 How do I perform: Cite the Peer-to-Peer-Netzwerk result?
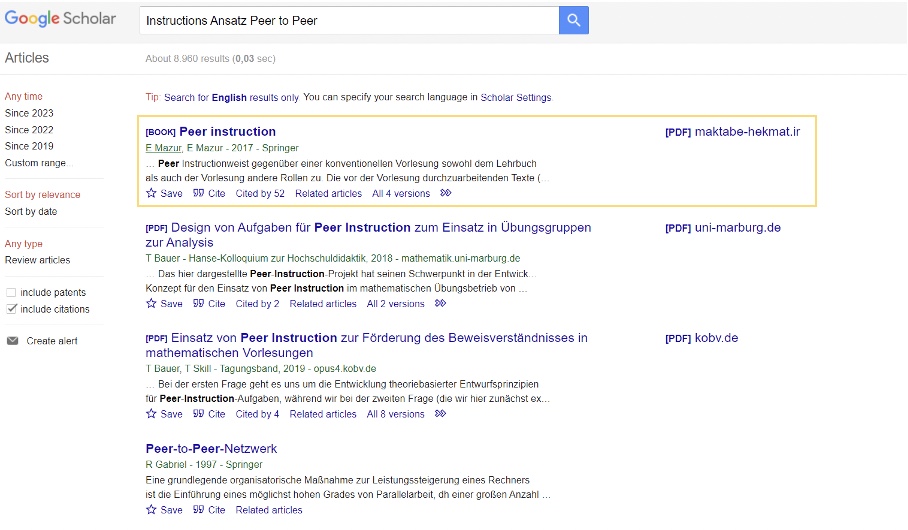click(x=209, y=510)
